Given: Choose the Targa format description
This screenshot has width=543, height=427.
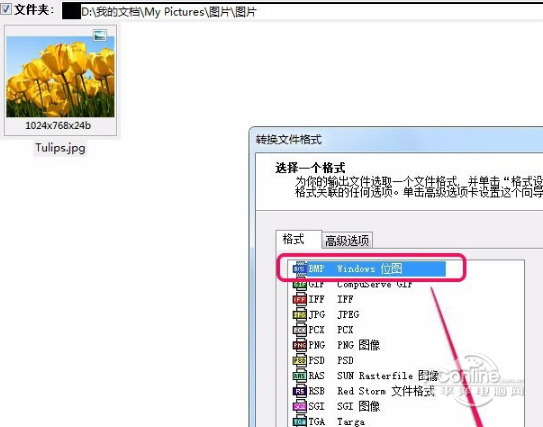Looking at the screenshot, I should pyautogui.click(x=351, y=422).
